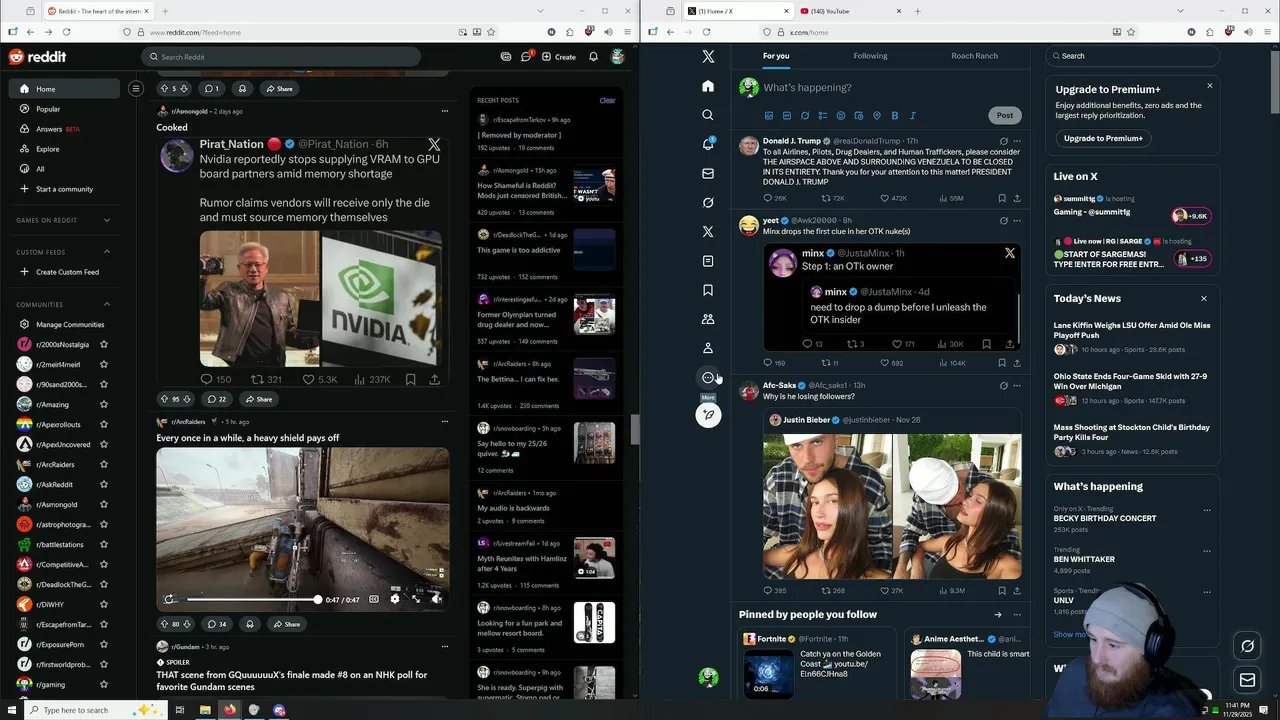Collapse Games on Reddit section
The width and height of the screenshot is (1280, 720).
[x=107, y=220]
